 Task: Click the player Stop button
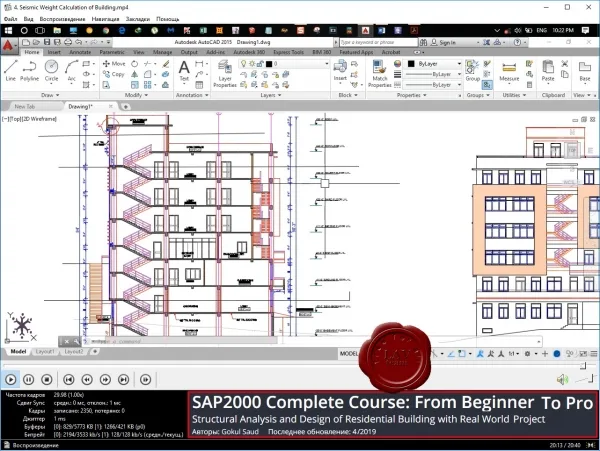point(47,379)
